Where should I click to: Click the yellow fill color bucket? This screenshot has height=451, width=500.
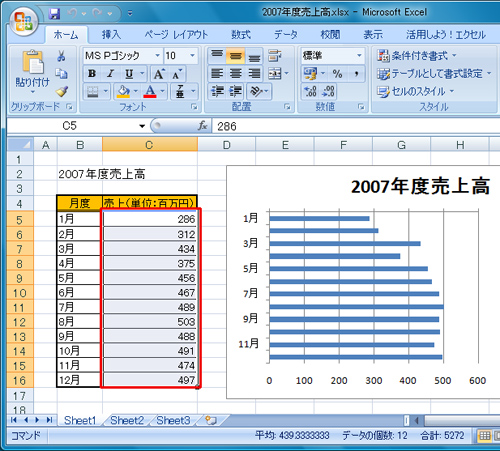(x=123, y=91)
